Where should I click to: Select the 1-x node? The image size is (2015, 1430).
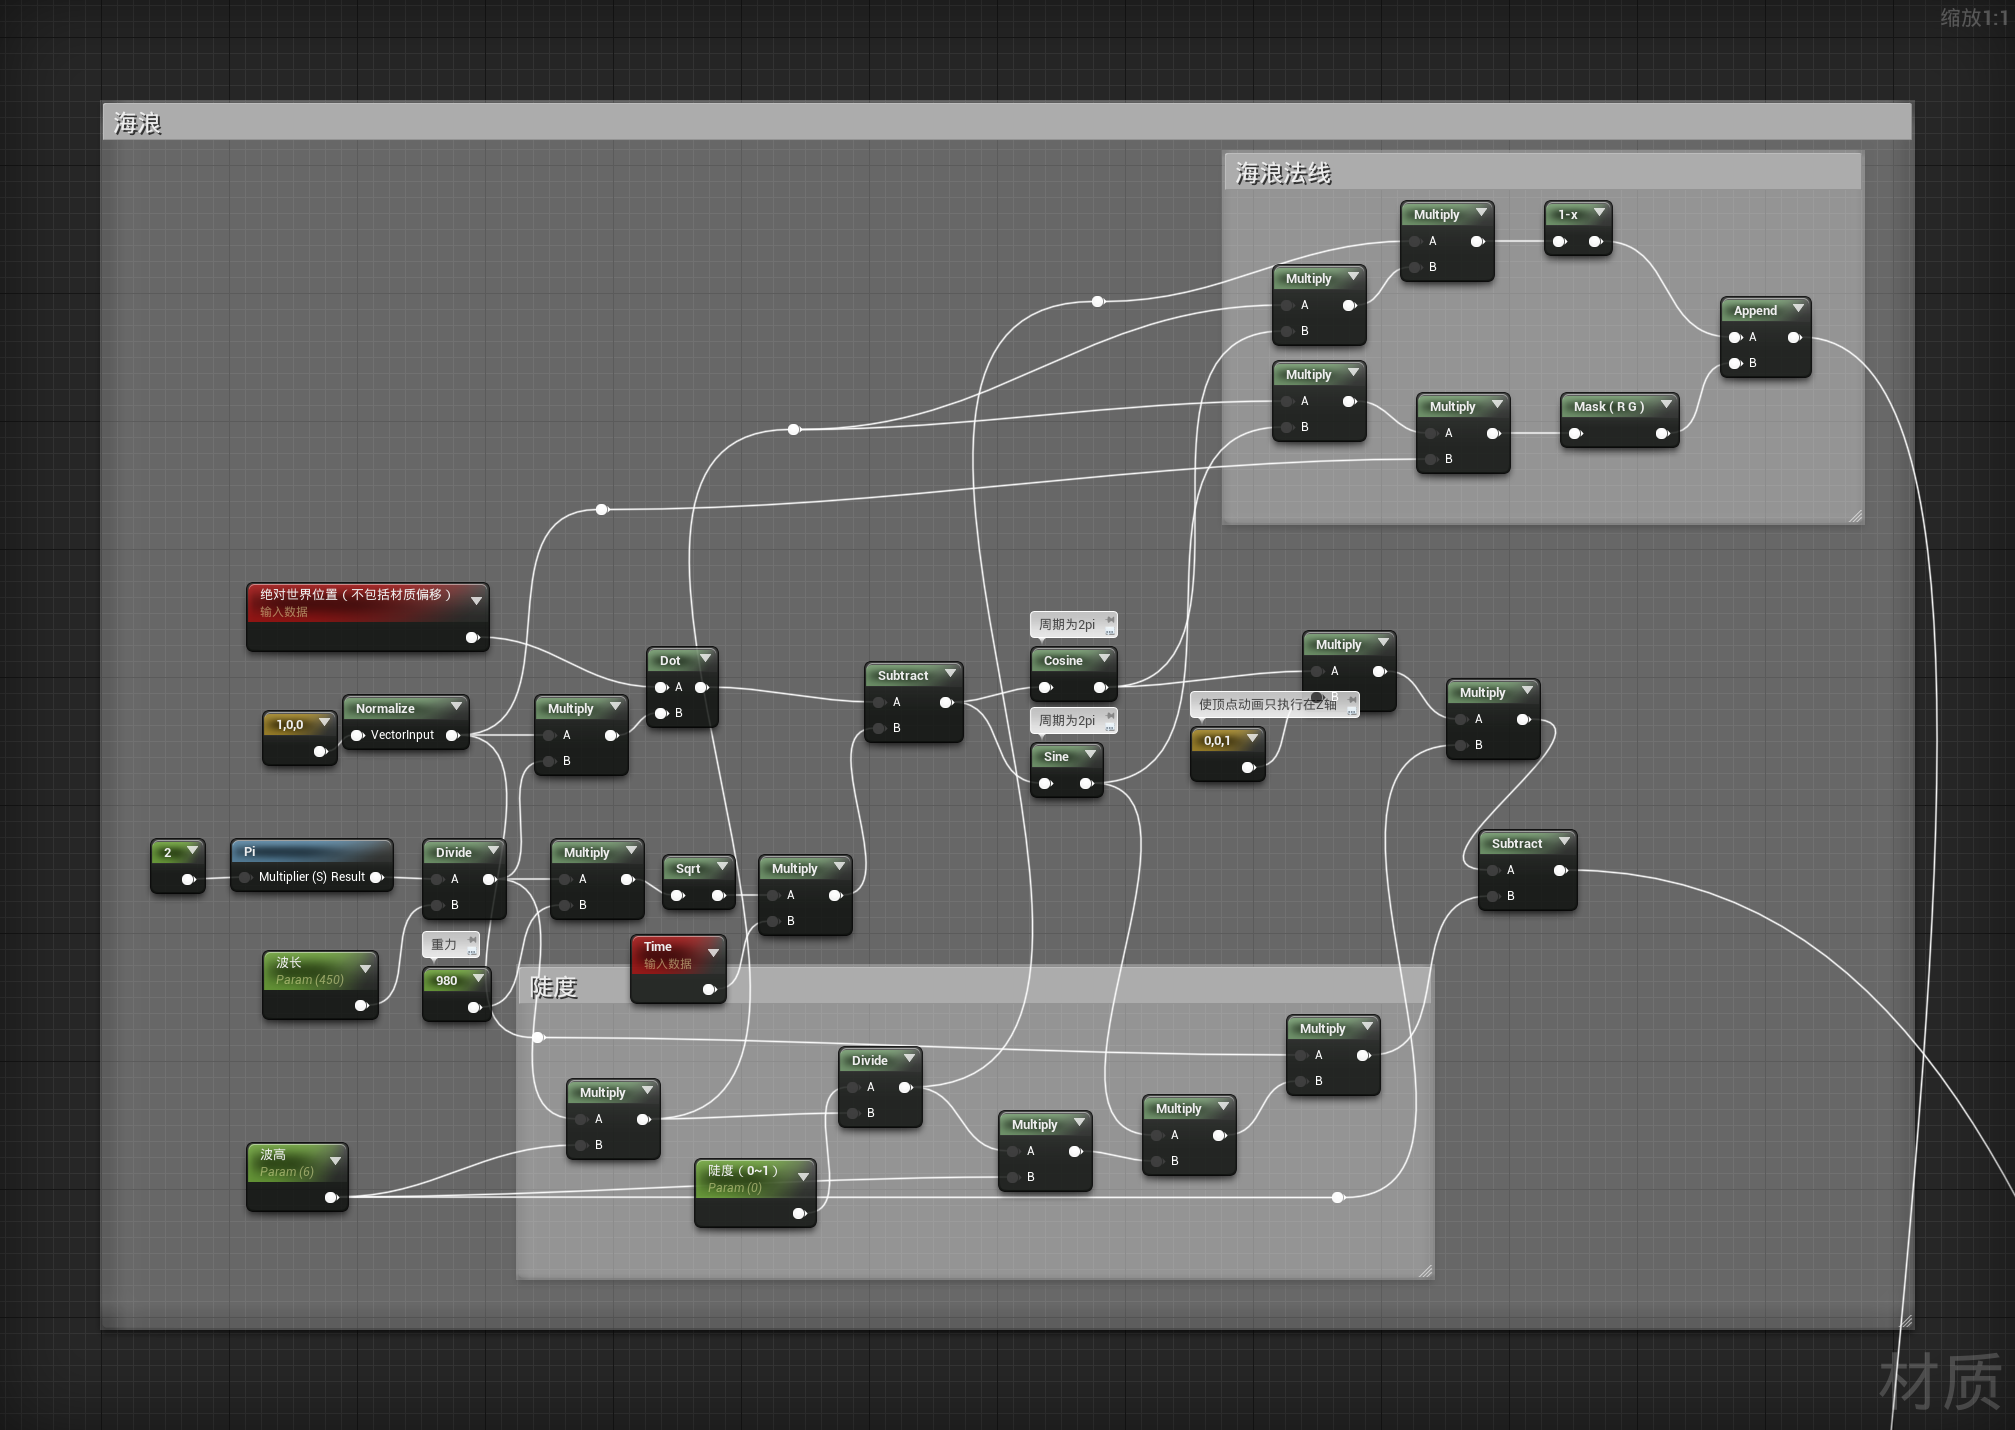pyautogui.click(x=1570, y=213)
